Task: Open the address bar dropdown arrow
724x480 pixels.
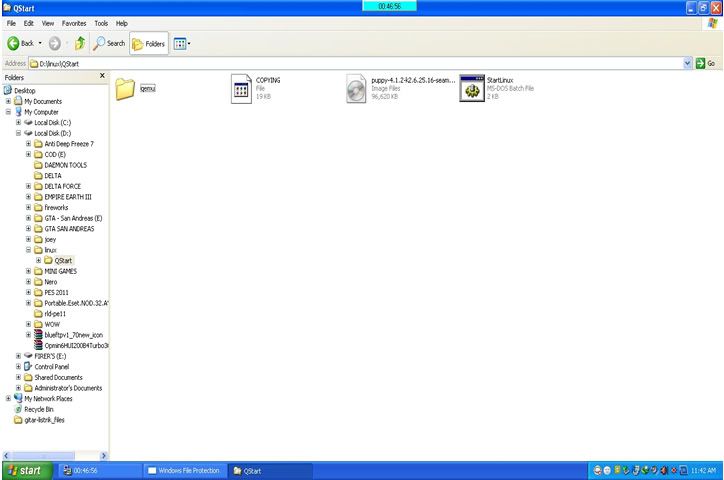Action: (x=688, y=63)
